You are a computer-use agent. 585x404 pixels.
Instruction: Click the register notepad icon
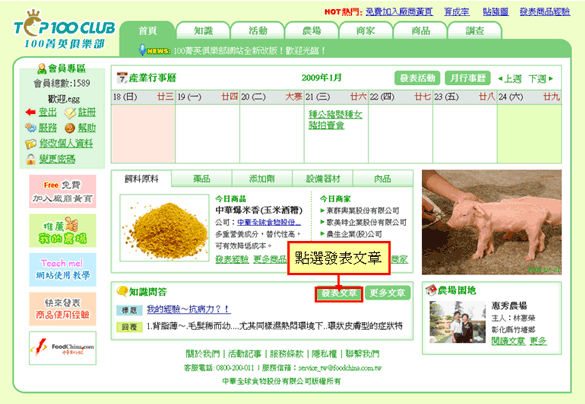(70, 112)
